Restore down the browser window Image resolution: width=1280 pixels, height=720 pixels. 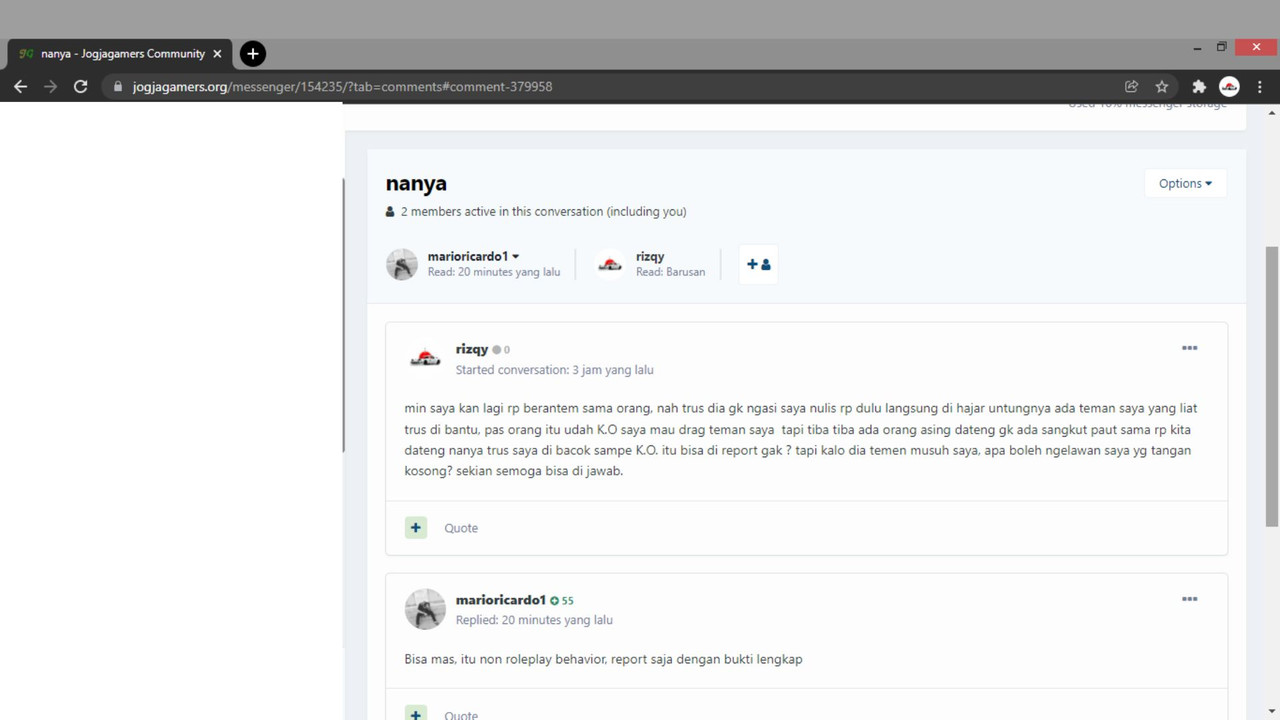[x=1221, y=47]
